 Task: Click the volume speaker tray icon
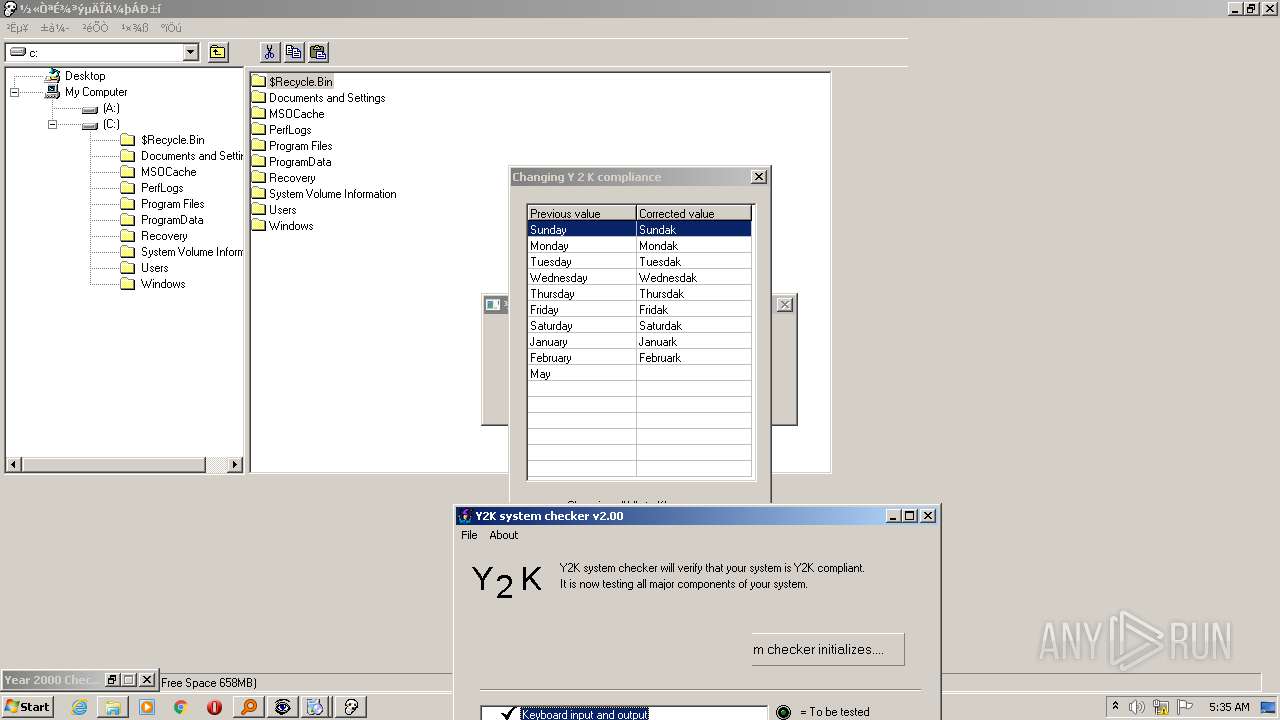pyautogui.click(x=1137, y=707)
